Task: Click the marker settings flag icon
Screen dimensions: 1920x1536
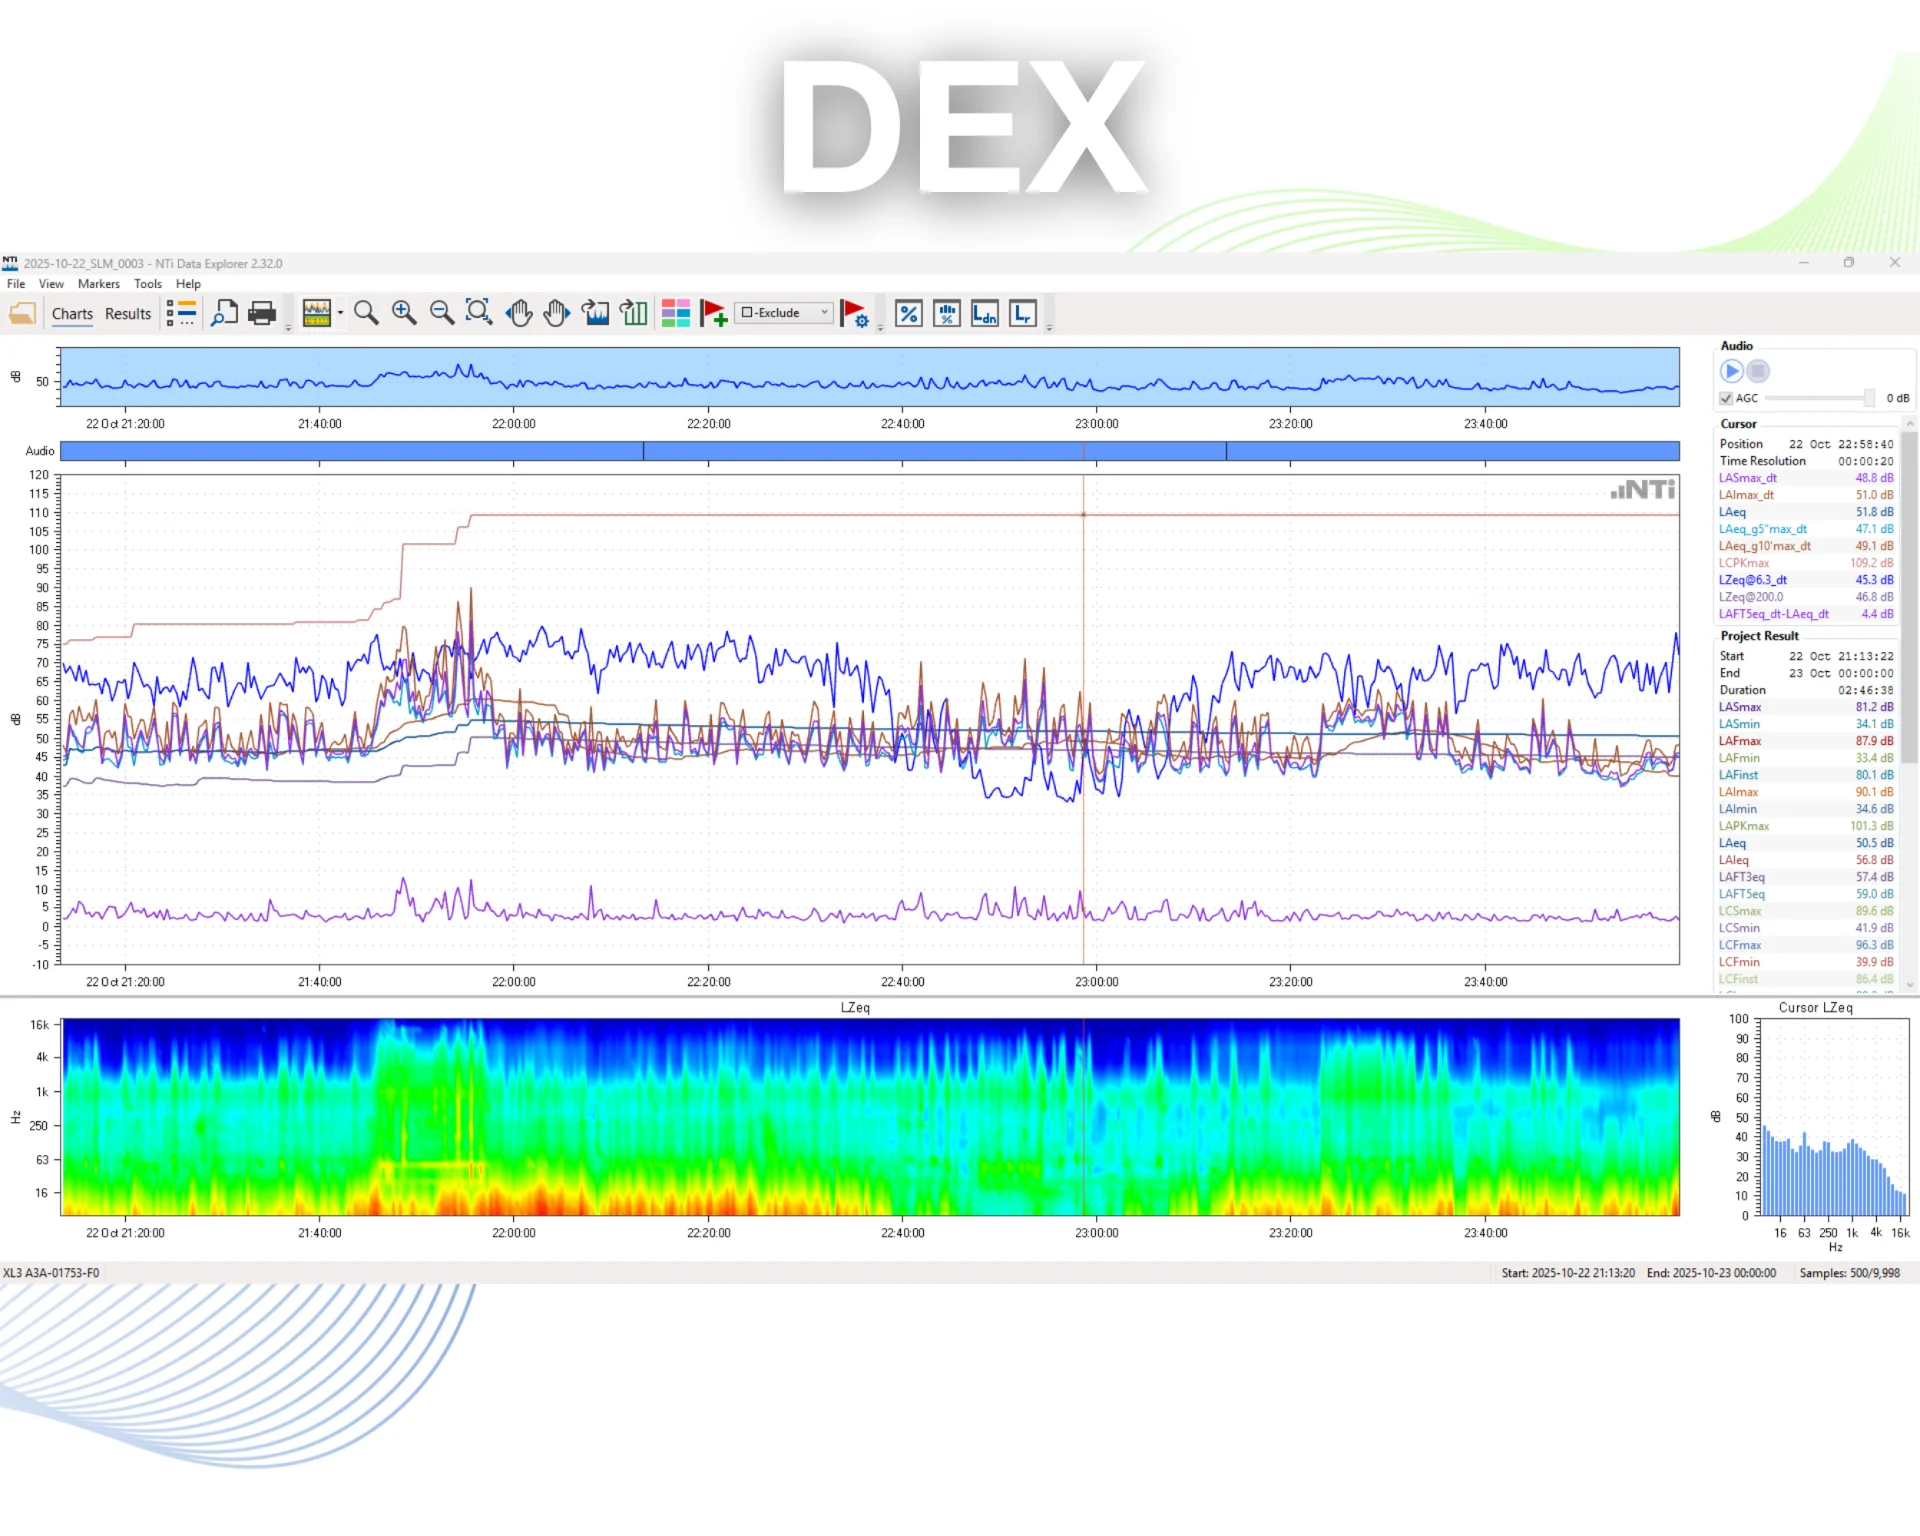Action: tap(854, 314)
